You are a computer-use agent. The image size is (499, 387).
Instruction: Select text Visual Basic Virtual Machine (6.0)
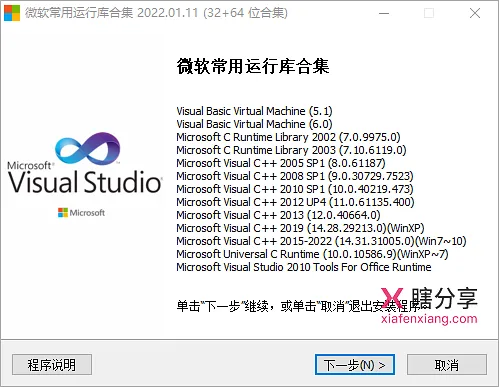[x=254, y=124]
